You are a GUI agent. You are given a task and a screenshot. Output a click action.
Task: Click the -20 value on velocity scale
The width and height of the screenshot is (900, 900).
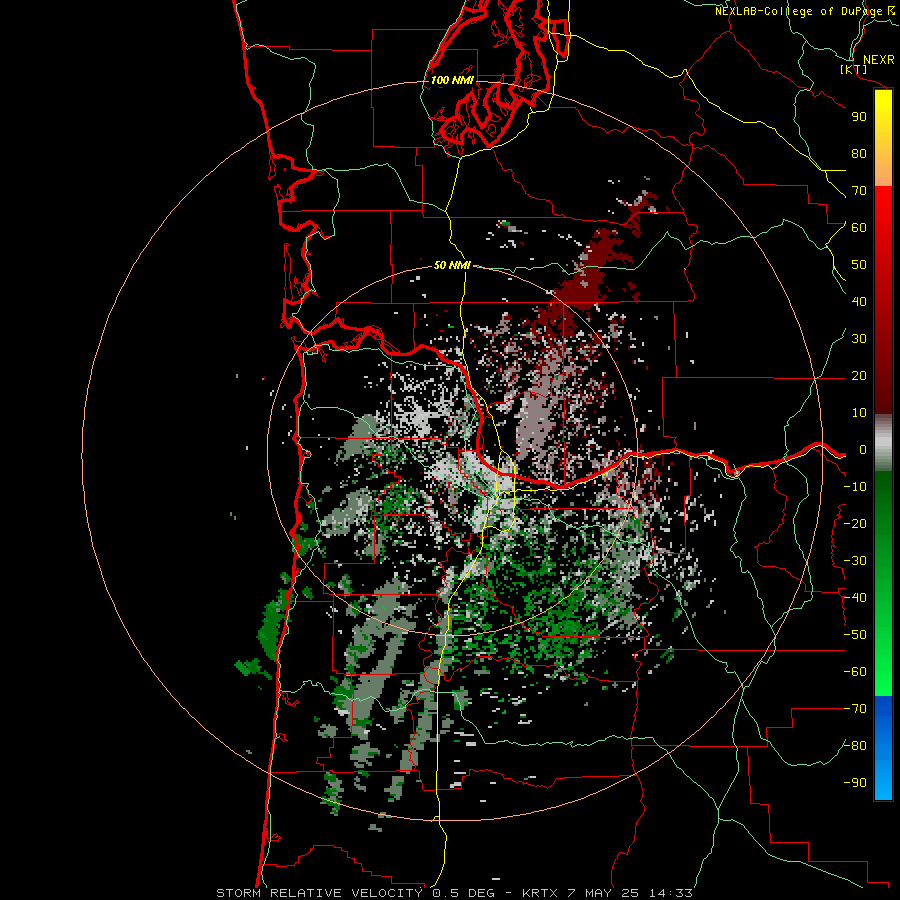tap(855, 524)
